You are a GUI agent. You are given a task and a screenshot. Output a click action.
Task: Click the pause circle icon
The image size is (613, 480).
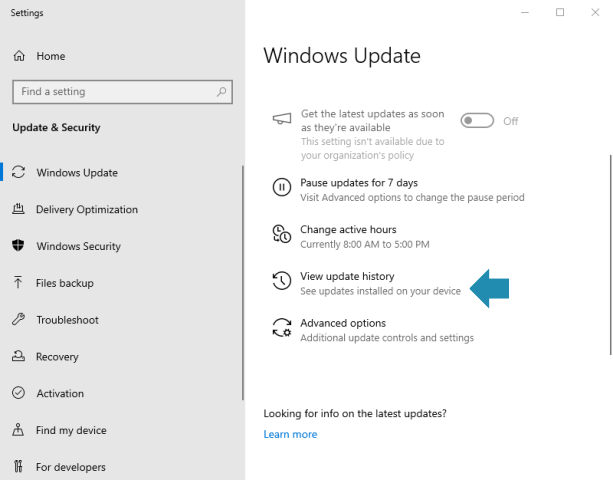coord(282,187)
